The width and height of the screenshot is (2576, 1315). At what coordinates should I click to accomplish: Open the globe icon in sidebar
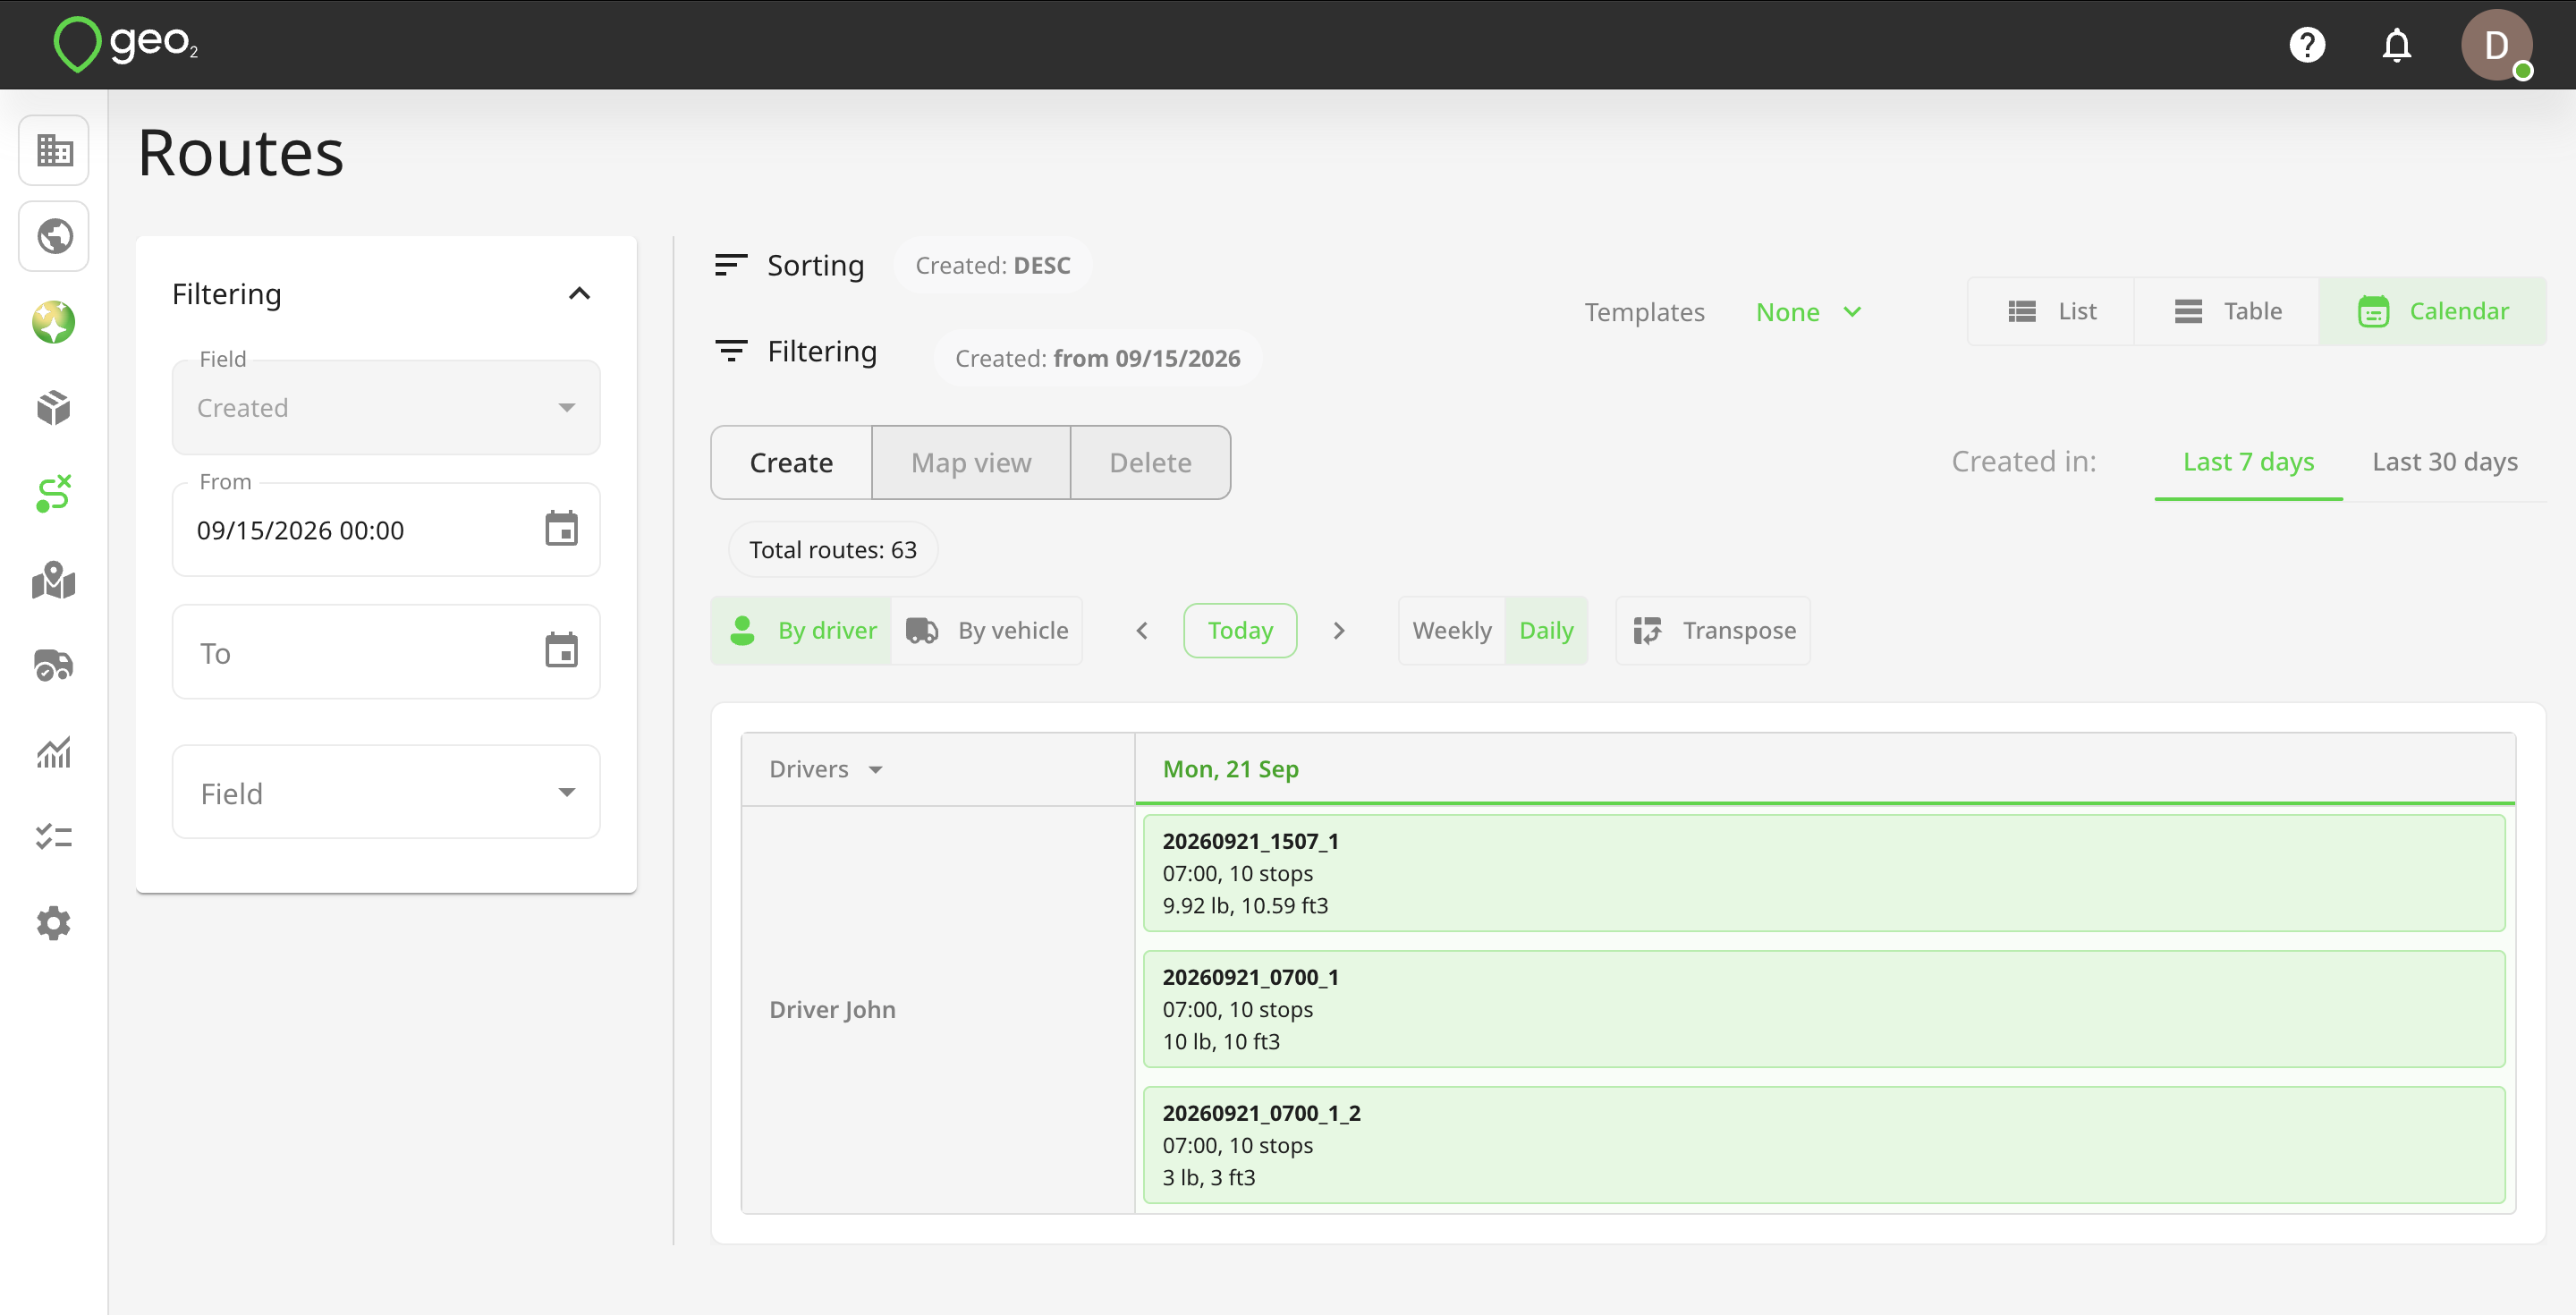[54, 236]
